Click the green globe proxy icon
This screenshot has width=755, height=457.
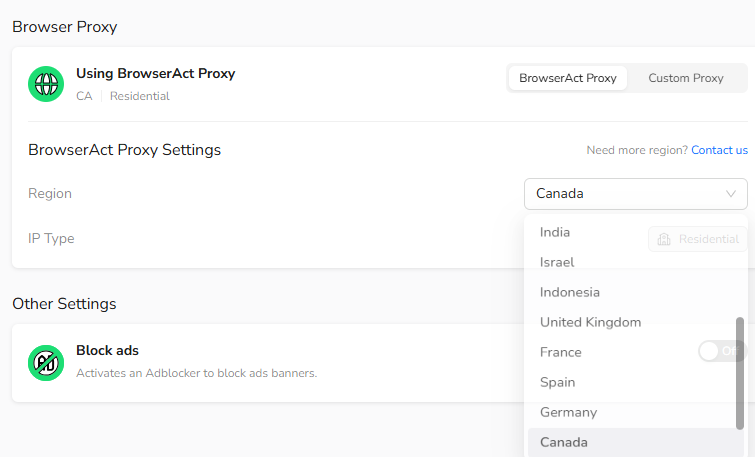(46, 84)
